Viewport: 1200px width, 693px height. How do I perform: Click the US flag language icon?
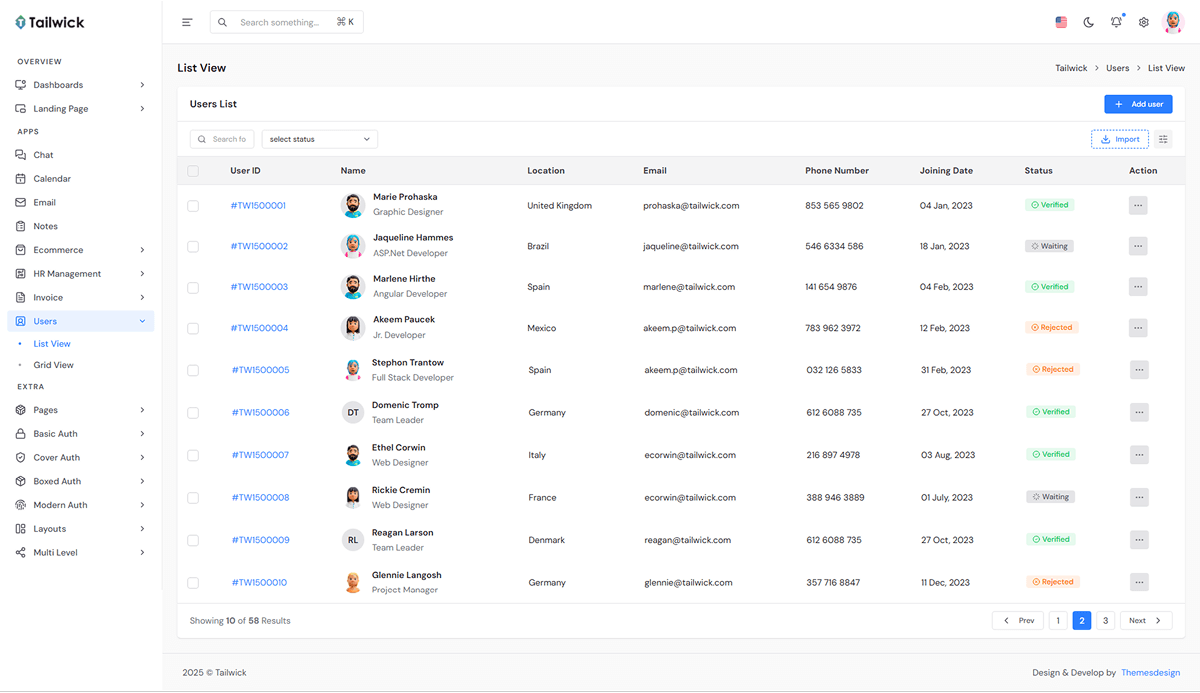(x=1061, y=22)
